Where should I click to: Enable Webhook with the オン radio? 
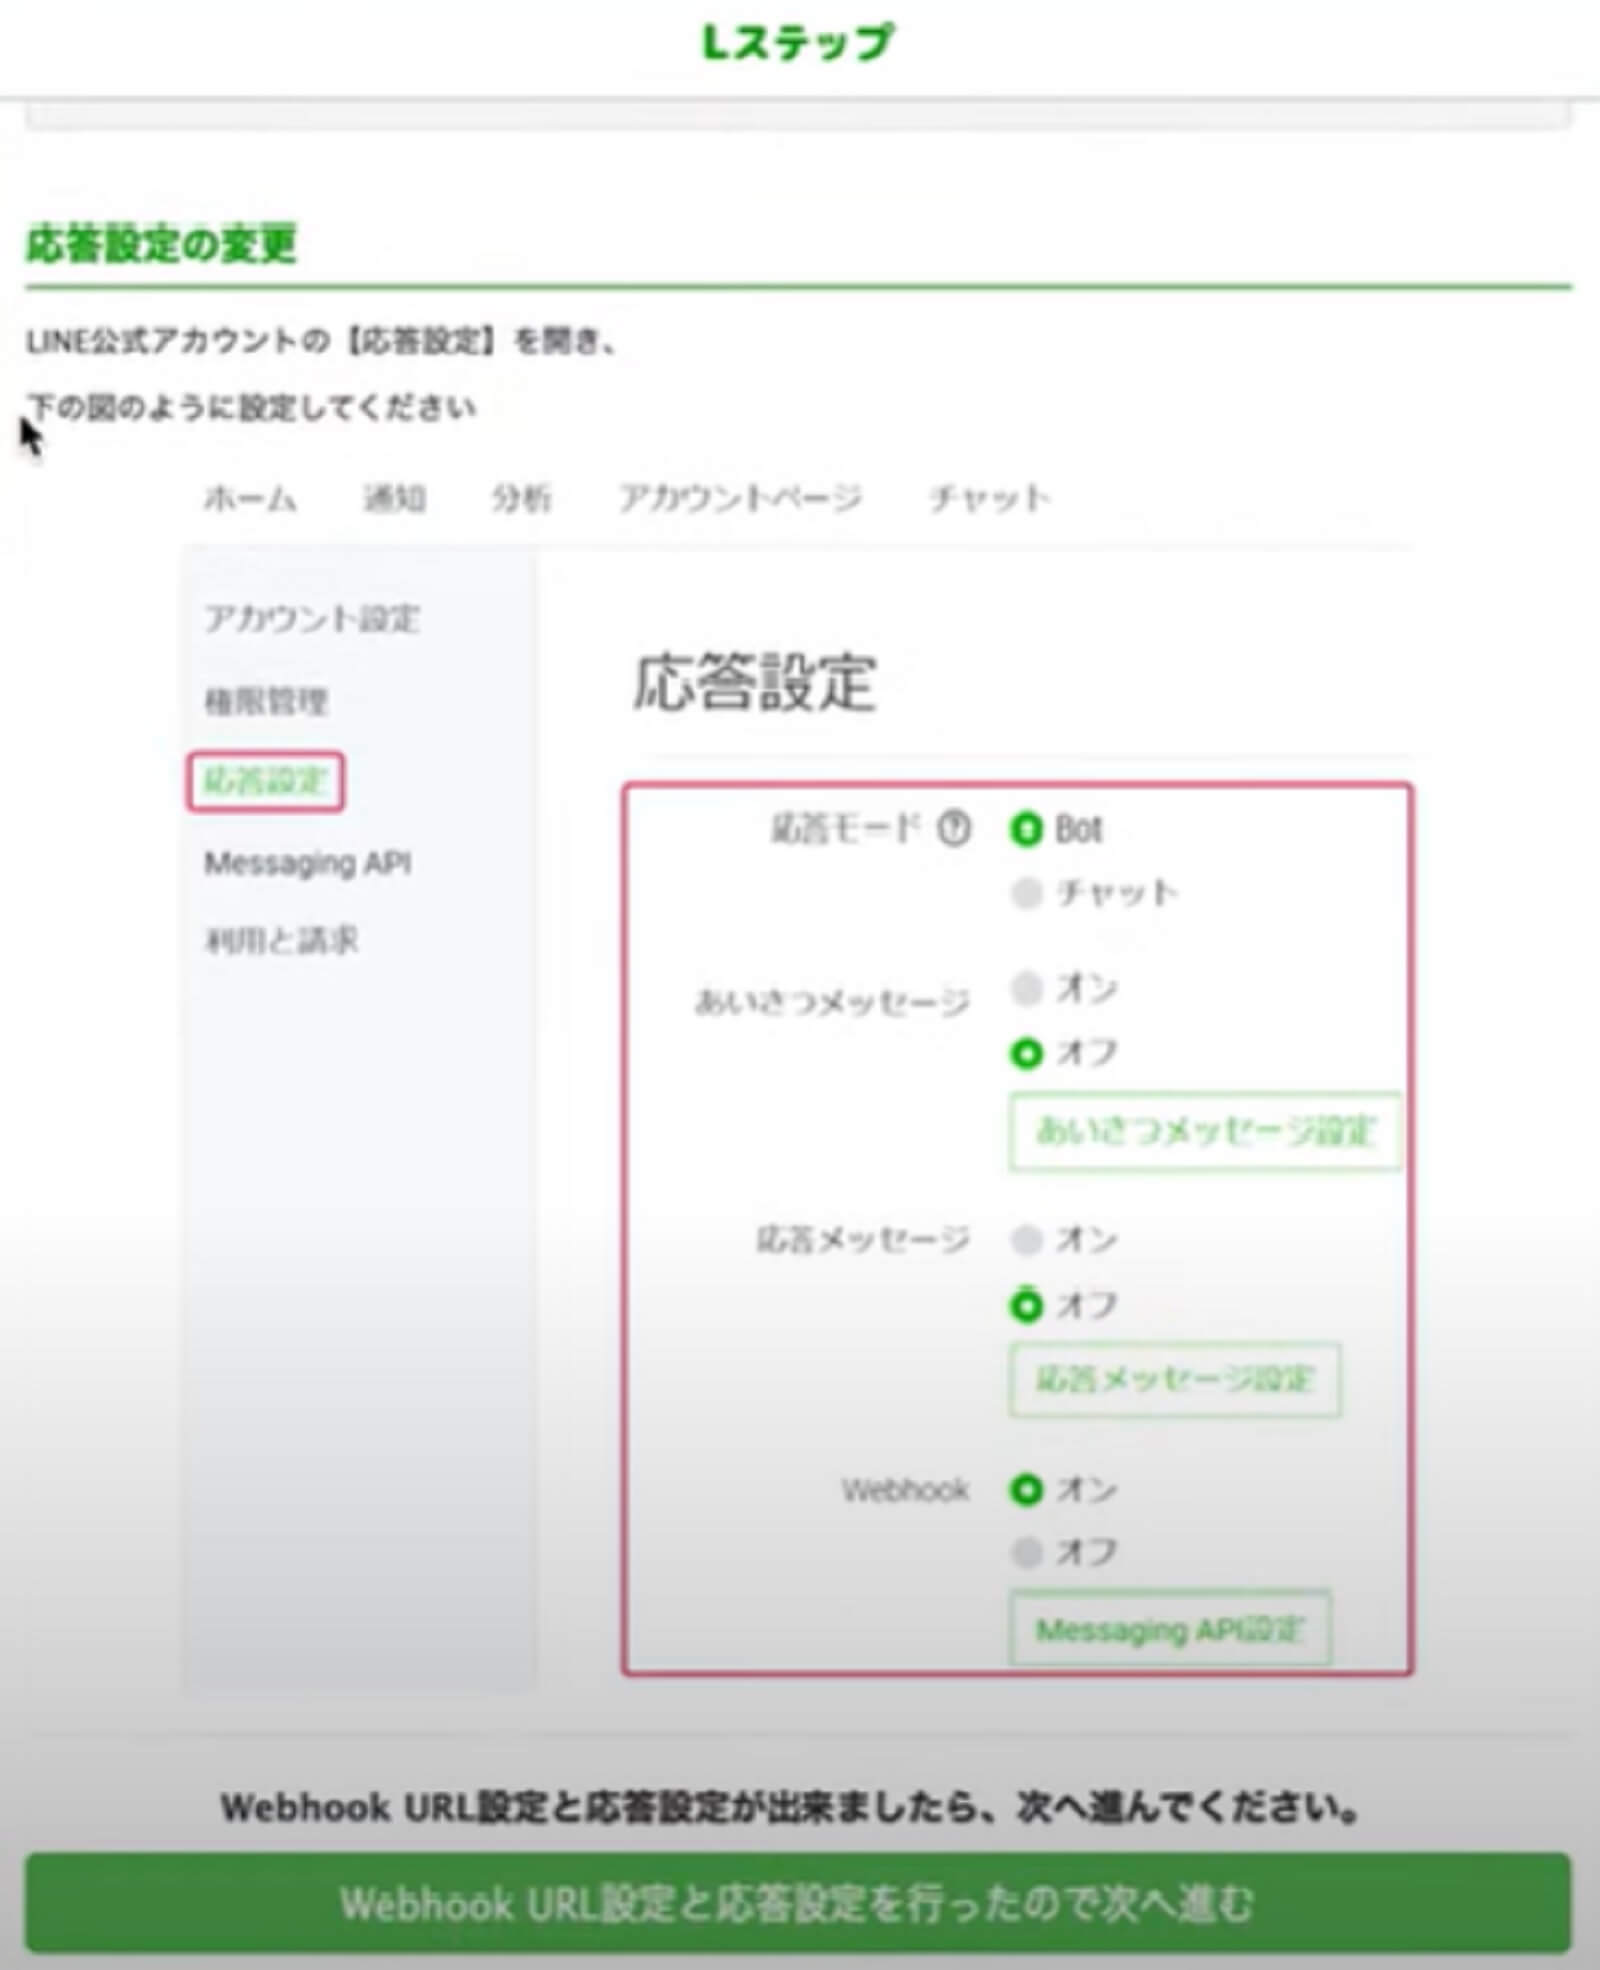(x=1026, y=1490)
